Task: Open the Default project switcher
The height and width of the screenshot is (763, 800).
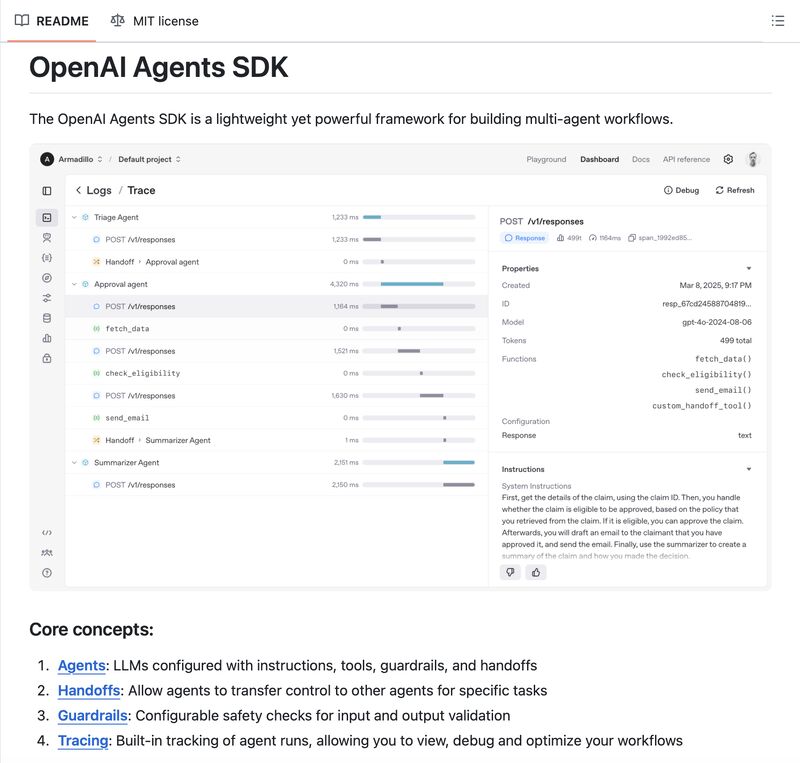Action: pyautogui.click(x=149, y=159)
